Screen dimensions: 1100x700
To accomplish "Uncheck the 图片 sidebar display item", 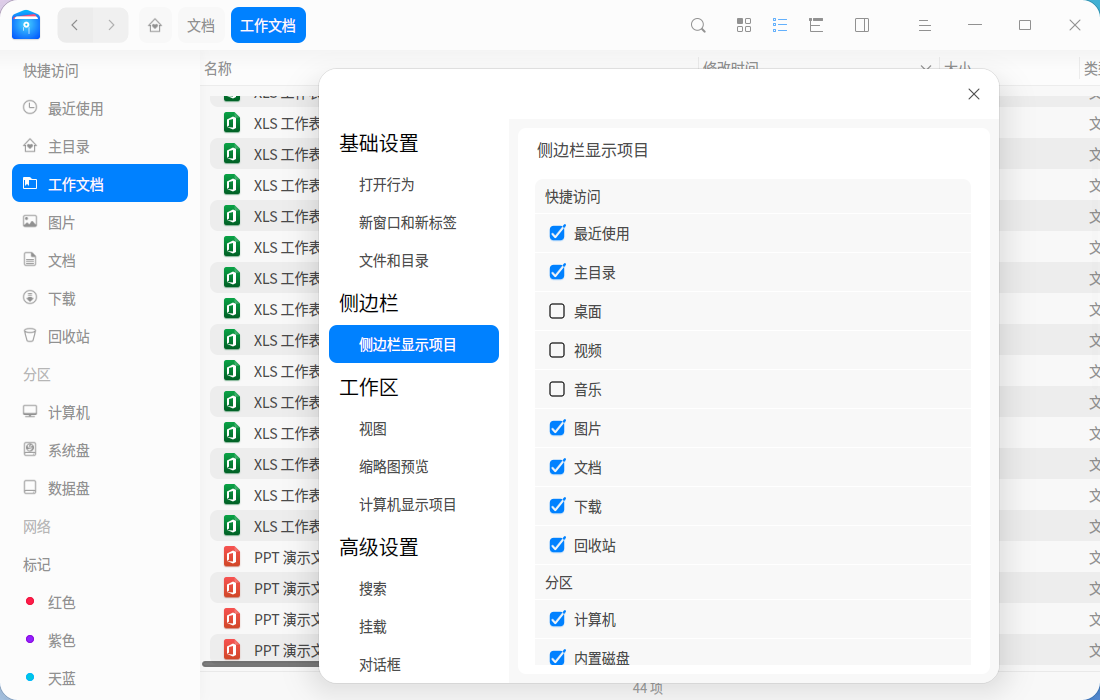I will (557, 427).
